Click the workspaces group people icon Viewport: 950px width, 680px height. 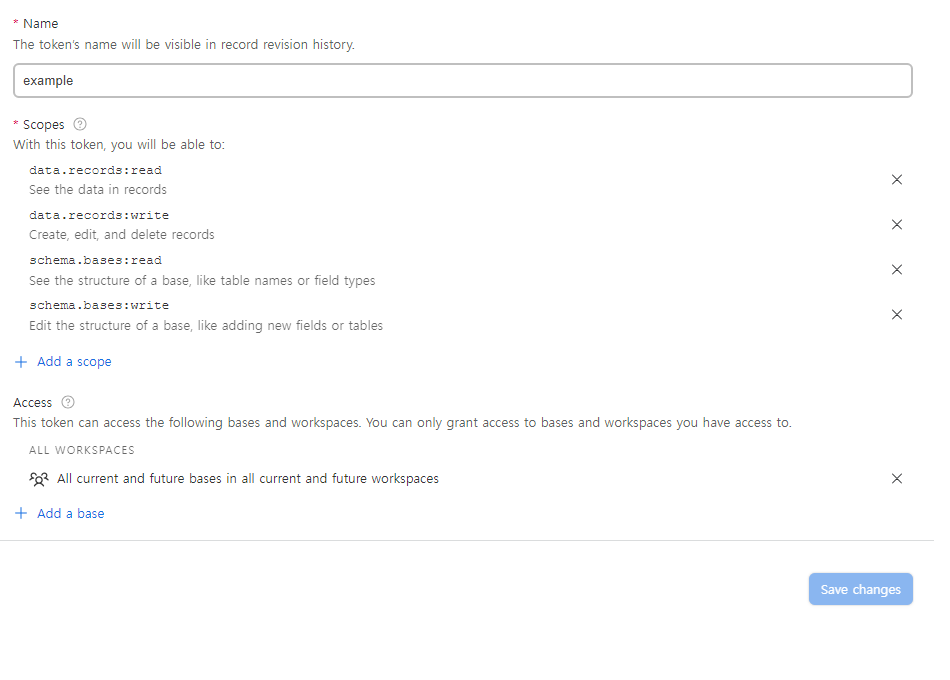(39, 479)
